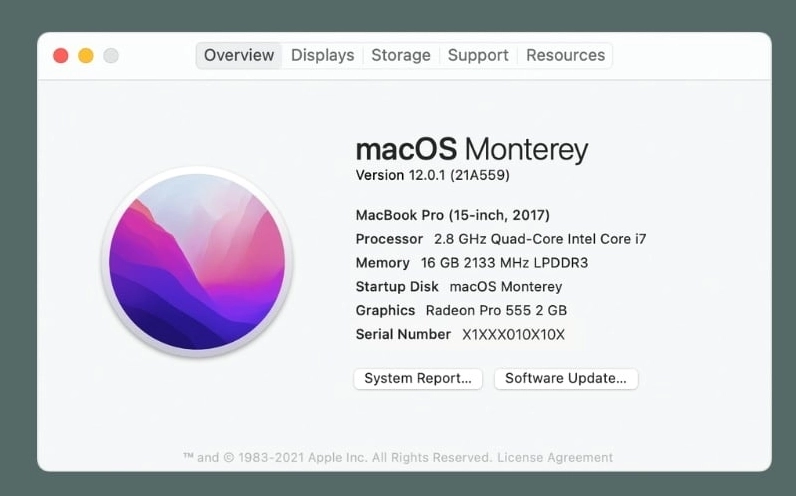Show the Resources tab

(565, 55)
